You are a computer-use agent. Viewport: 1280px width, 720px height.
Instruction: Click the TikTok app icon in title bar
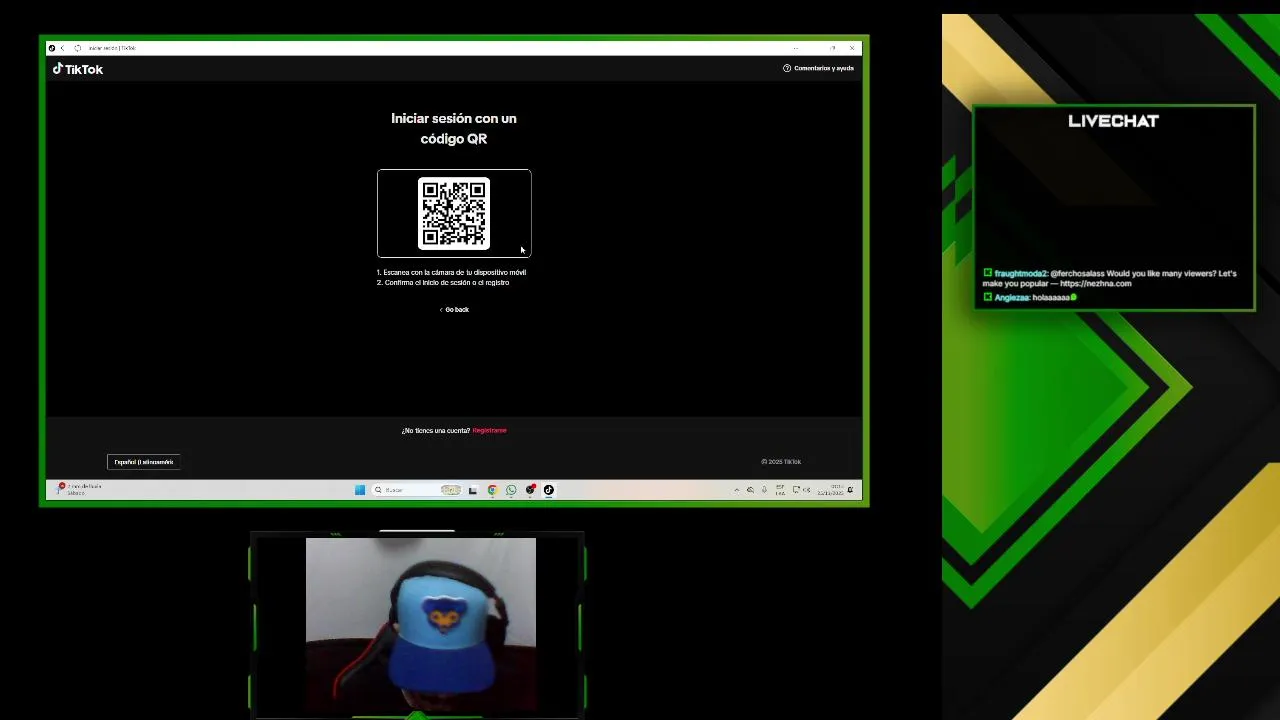pos(52,48)
